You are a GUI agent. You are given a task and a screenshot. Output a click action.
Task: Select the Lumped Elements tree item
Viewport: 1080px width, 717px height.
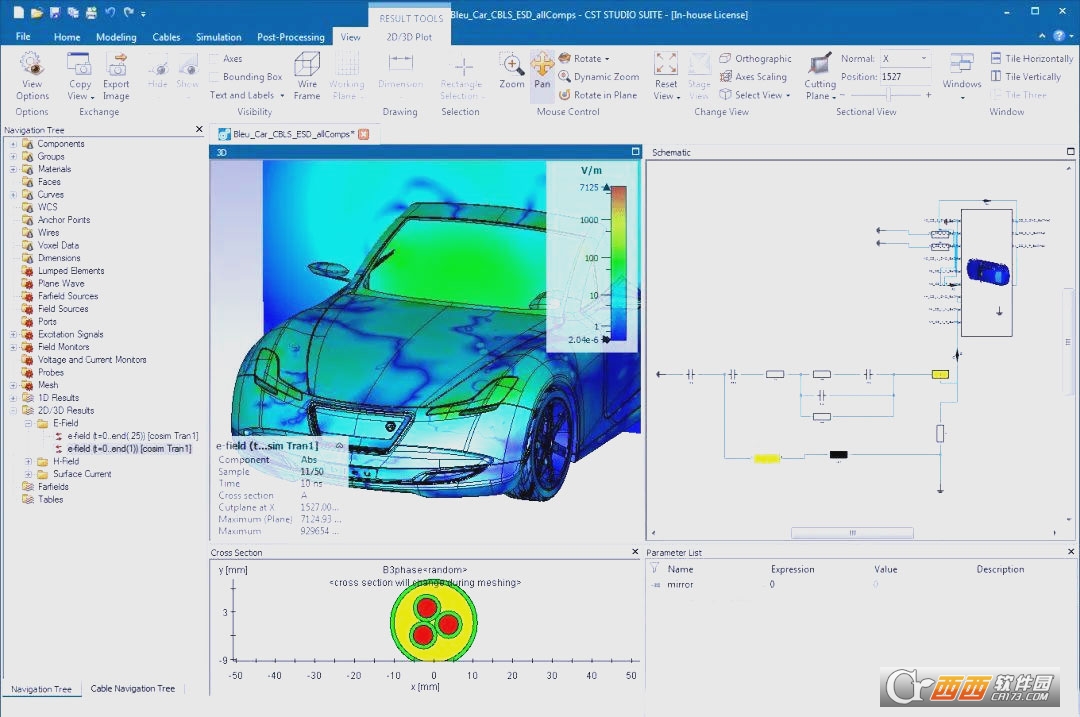71,271
